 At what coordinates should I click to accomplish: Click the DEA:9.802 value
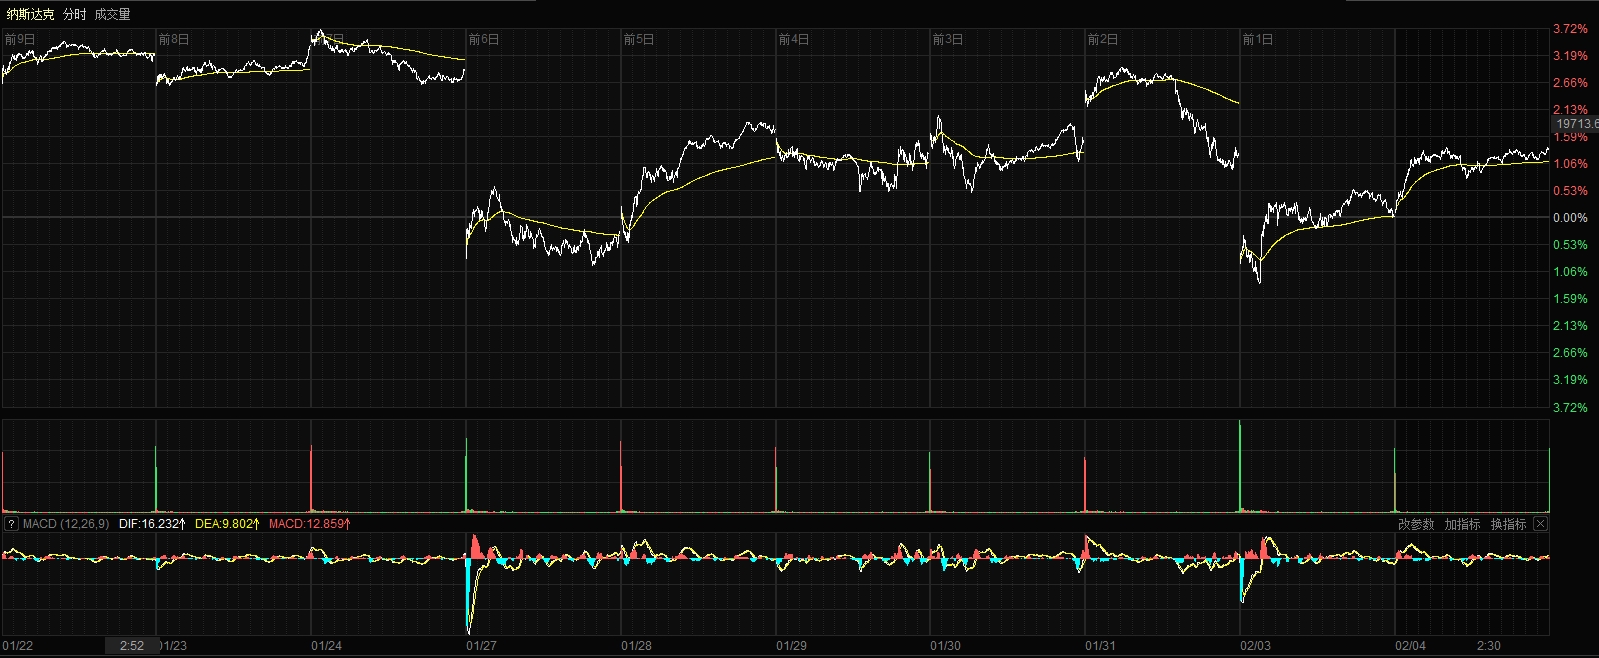pyautogui.click(x=227, y=524)
